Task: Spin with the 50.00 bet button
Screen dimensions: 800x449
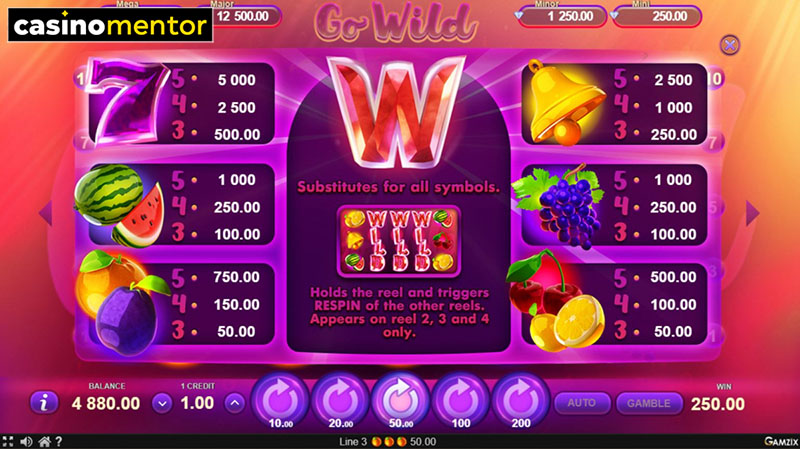Action: (x=401, y=401)
